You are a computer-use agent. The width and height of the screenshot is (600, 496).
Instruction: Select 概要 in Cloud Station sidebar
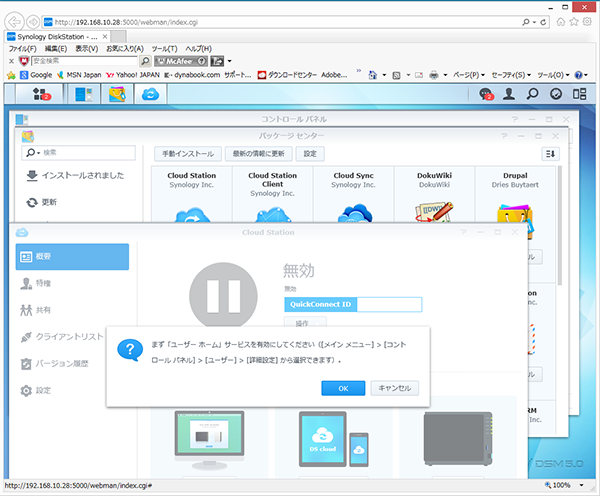[x=72, y=257]
